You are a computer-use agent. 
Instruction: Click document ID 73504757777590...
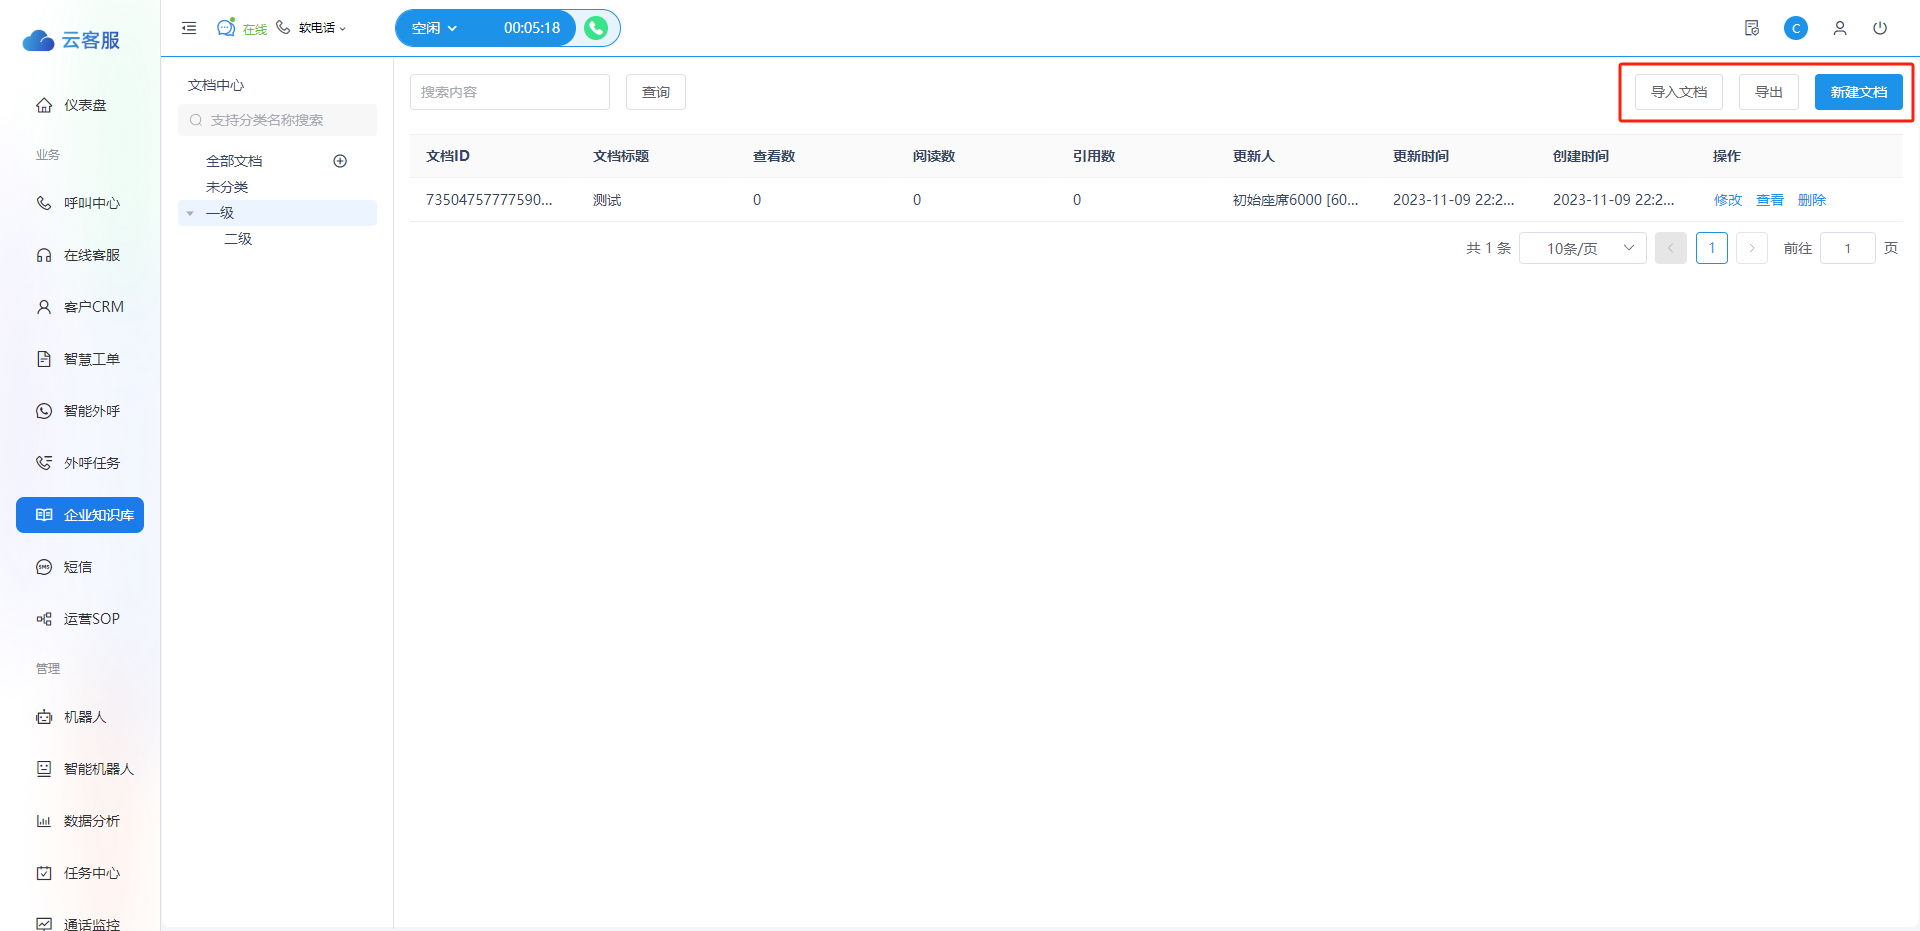(489, 200)
